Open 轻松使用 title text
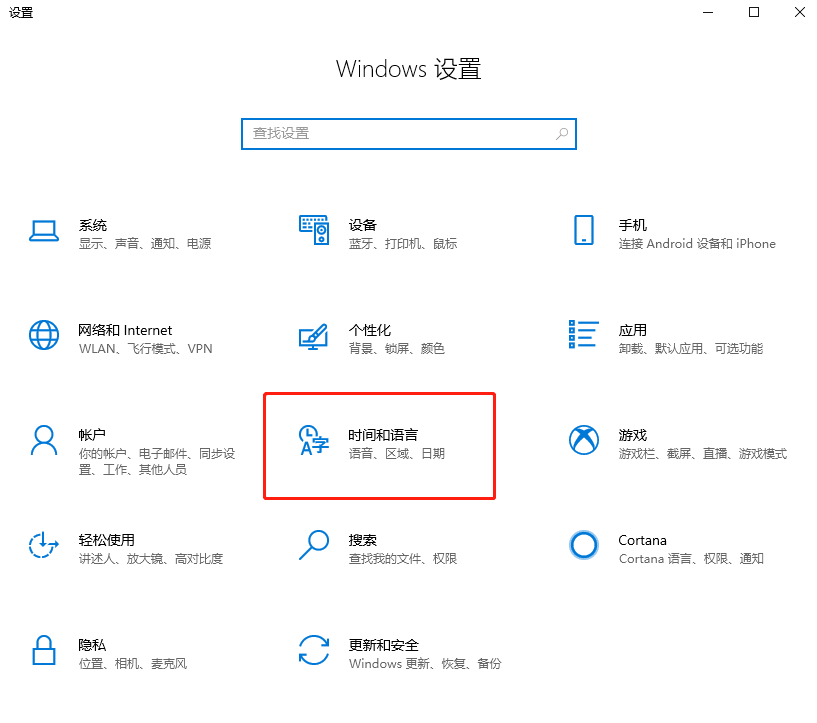 click(106, 540)
